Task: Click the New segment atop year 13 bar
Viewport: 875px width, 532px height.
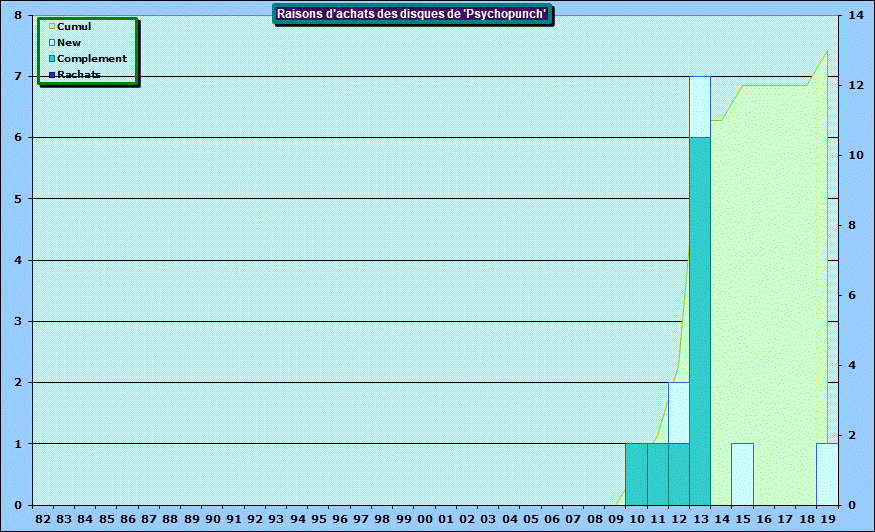Action: pos(700,106)
